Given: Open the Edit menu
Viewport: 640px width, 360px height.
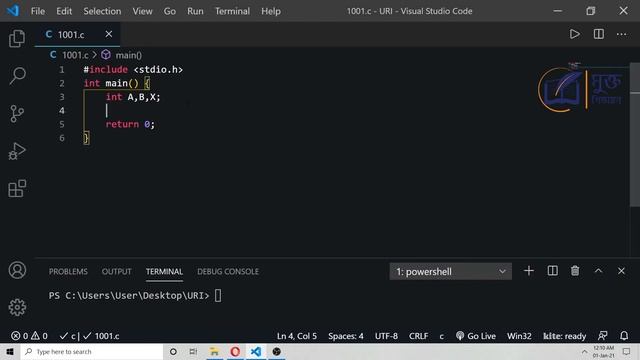Looking at the screenshot, I should click(64, 11).
